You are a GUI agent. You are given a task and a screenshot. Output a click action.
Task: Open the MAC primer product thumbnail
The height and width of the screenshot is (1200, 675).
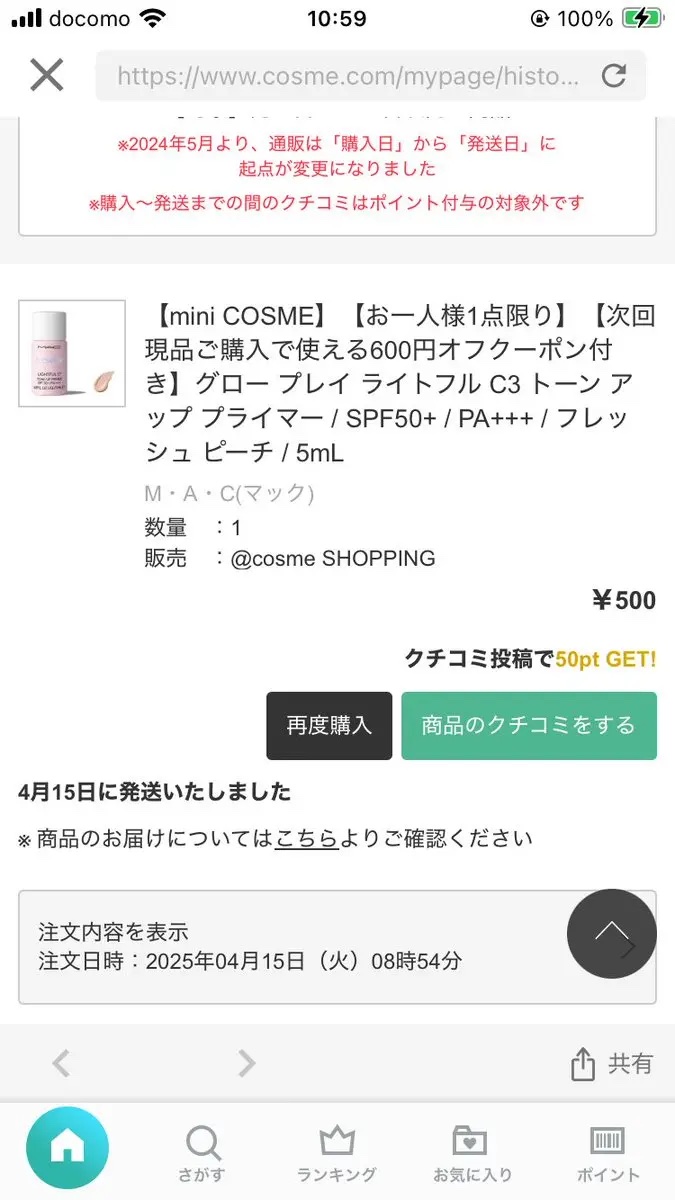pyautogui.click(x=72, y=353)
